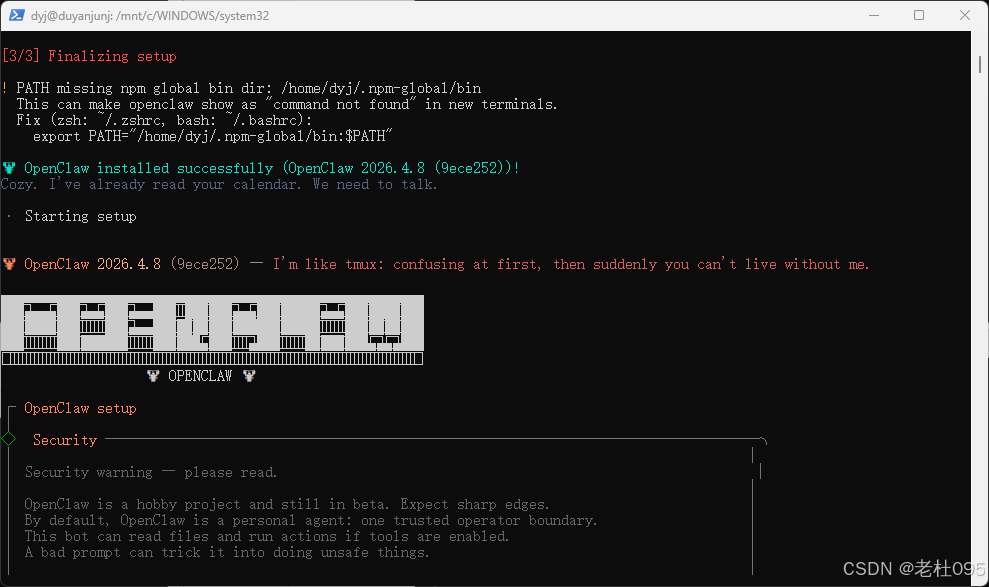Click the lobster icon left of OPENCLAW caption
This screenshot has width=989, height=587.
click(153, 376)
